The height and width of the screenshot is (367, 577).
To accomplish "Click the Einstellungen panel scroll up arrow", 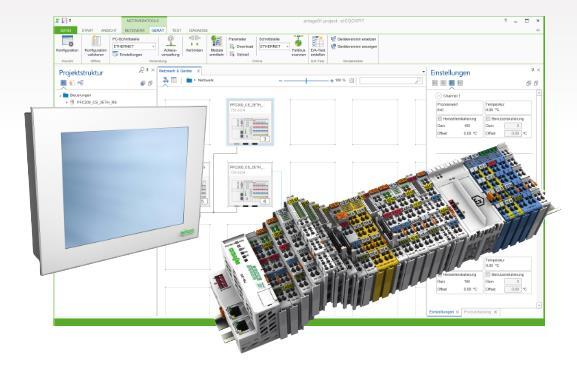I will 539,93.
